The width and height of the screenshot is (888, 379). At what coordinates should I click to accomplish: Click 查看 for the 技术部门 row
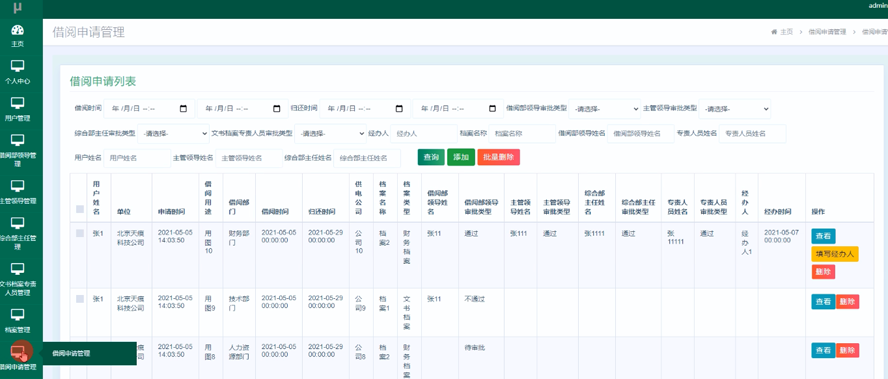coord(823,302)
